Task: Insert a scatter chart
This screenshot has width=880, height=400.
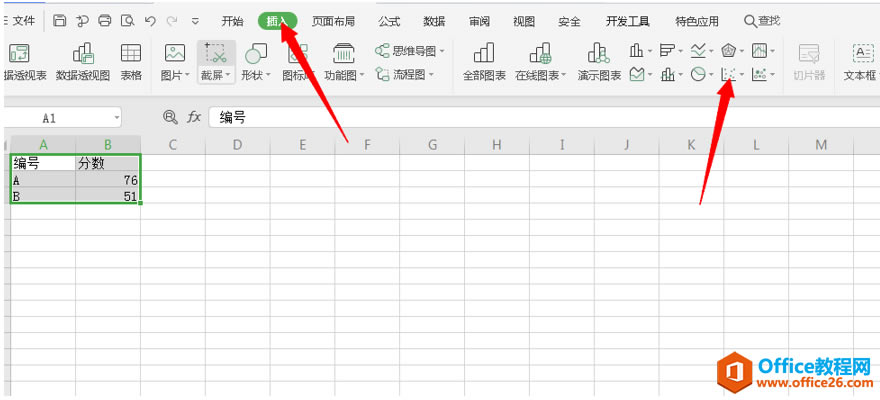Action: point(728,74)
